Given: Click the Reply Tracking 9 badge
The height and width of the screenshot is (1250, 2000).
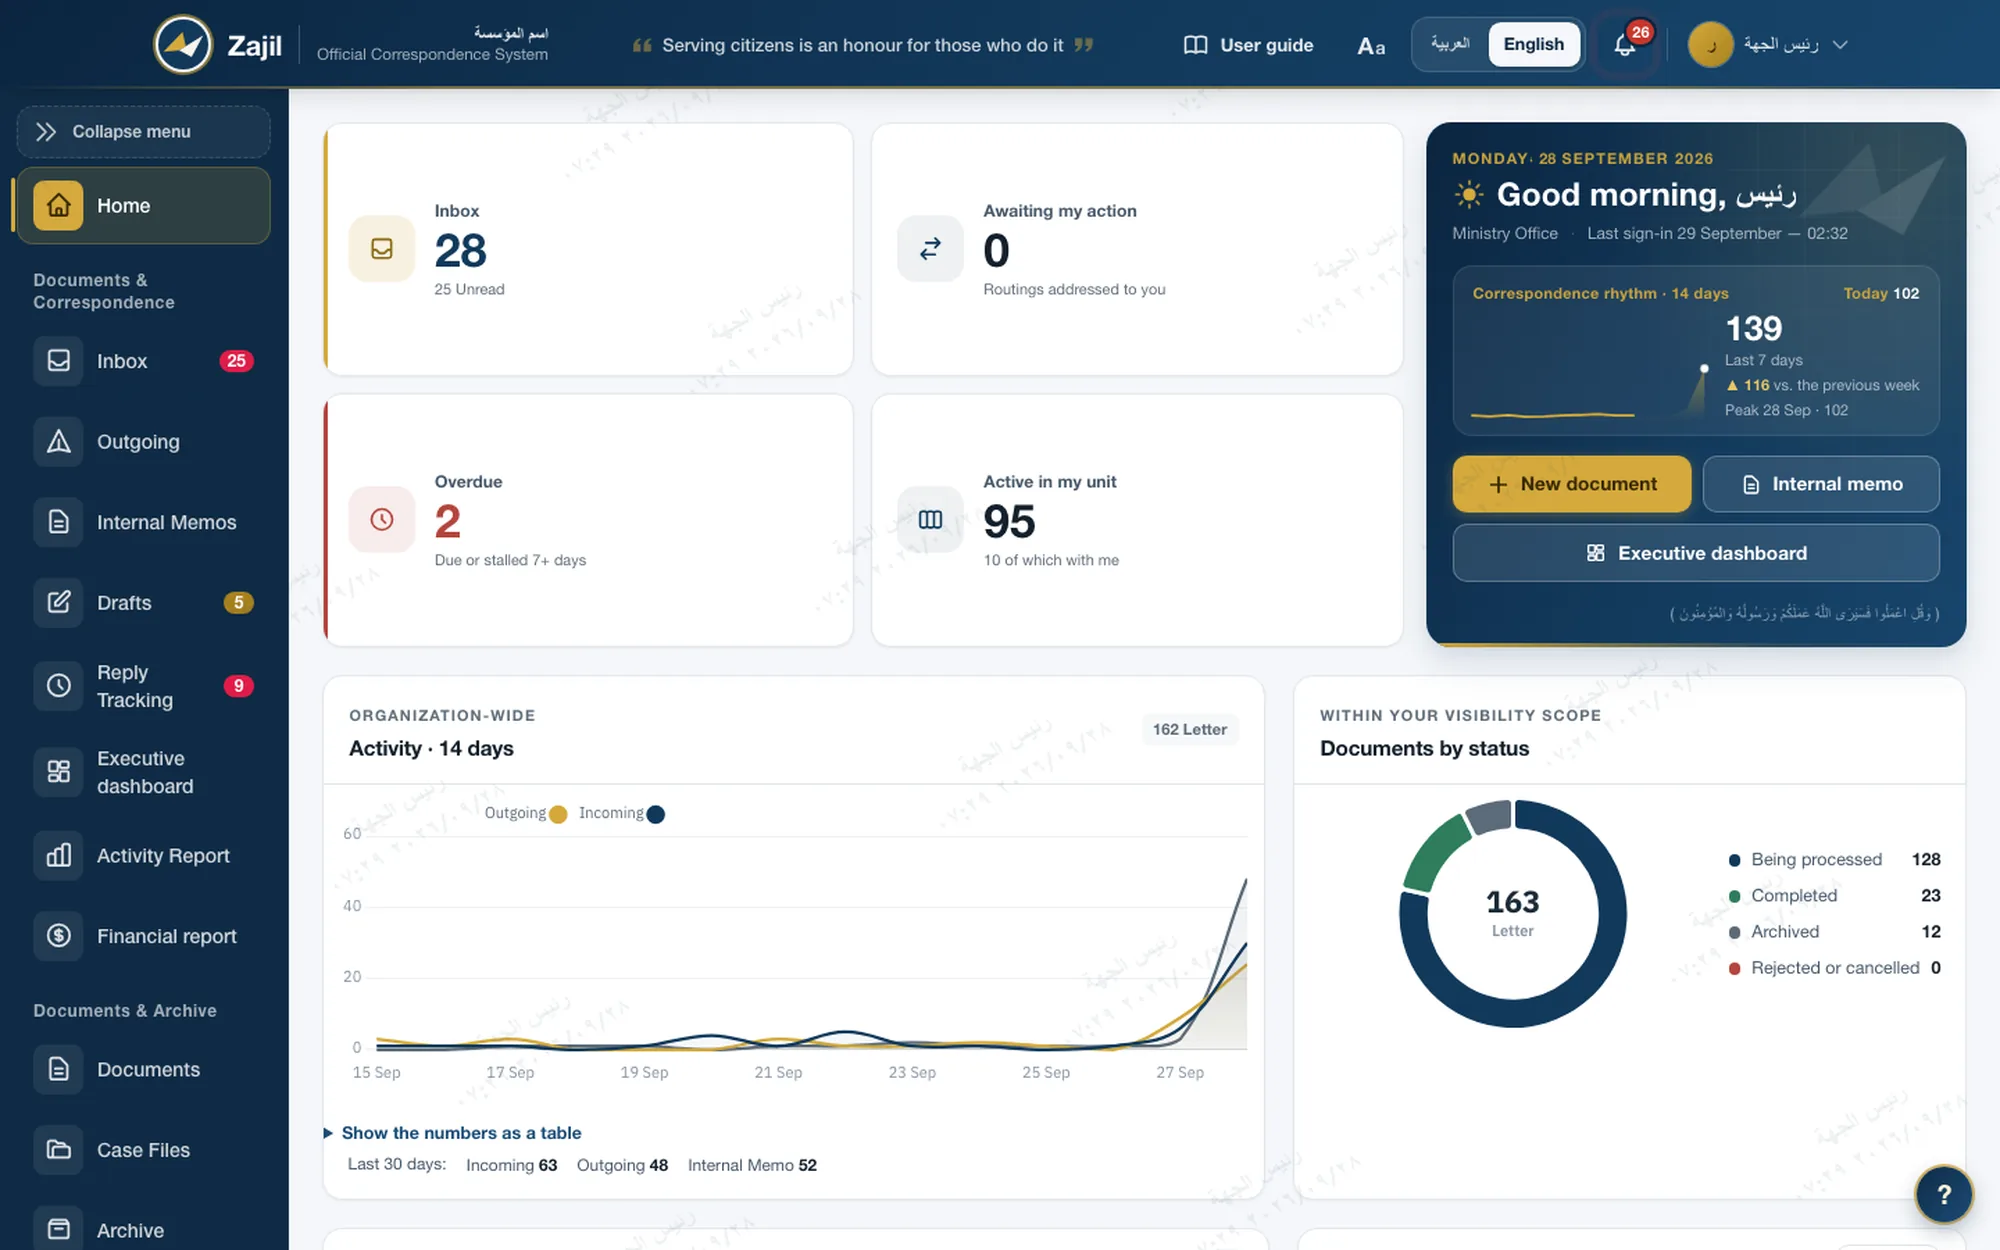Looking at the screenshot, I should pos(238,685).
